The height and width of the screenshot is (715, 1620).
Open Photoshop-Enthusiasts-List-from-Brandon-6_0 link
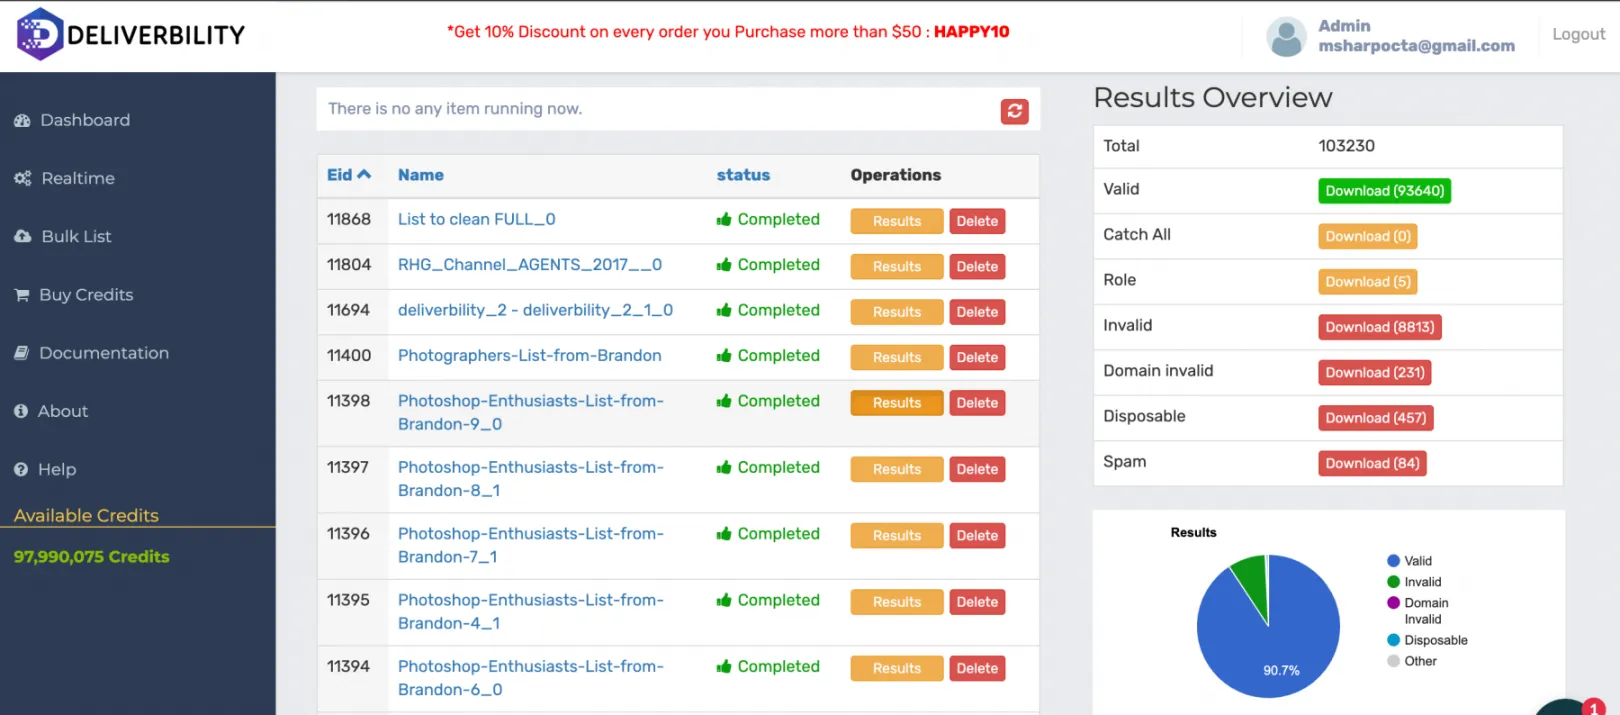click(x=531, y=677)
